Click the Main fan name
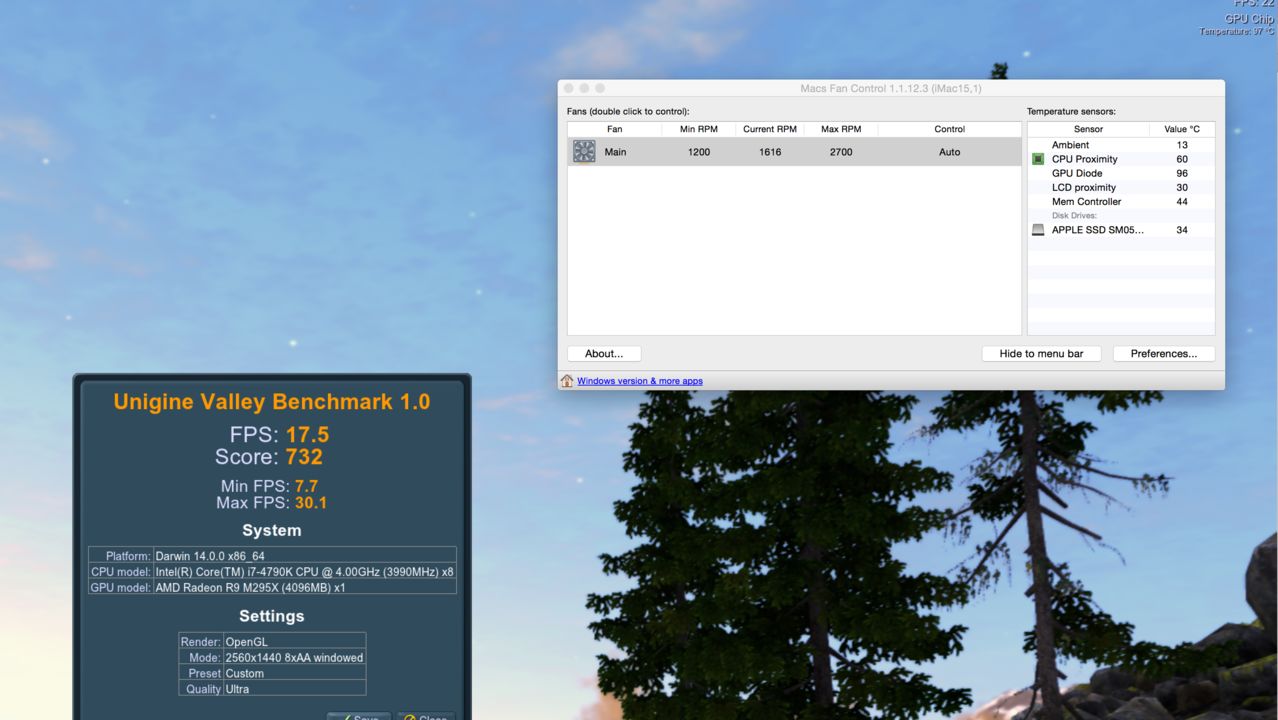The image size is (1278, 720). [x=615, y=152]
